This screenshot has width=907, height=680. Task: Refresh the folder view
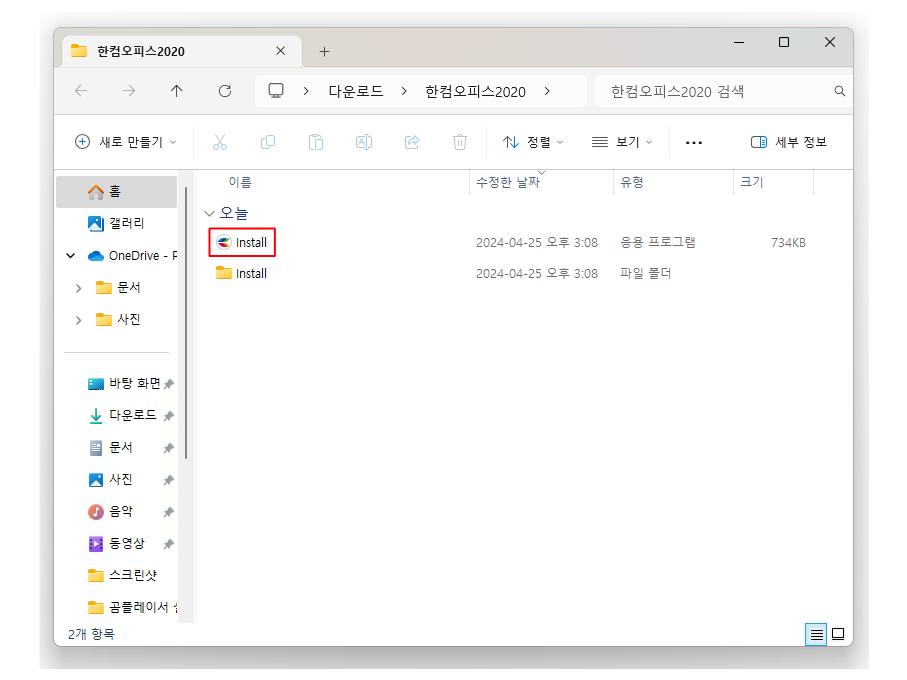pos(225,91)
